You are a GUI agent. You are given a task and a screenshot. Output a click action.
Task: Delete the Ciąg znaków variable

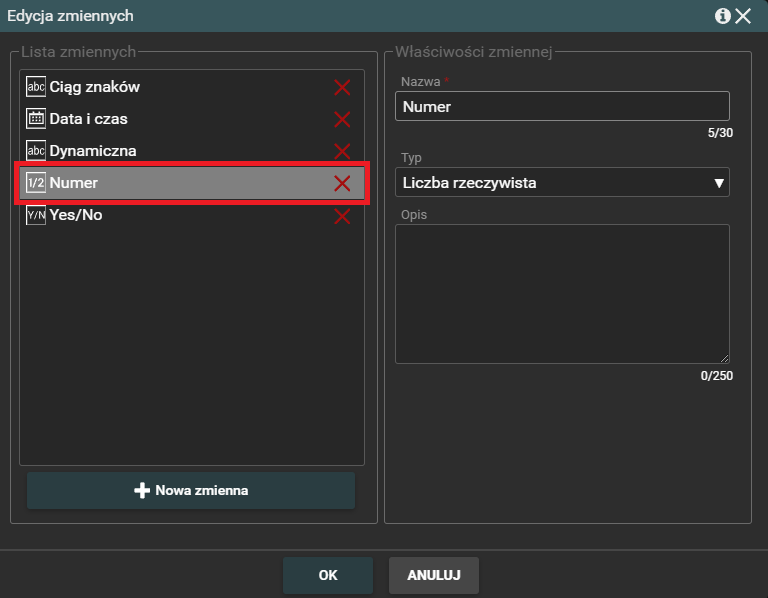tap(342, 87)
